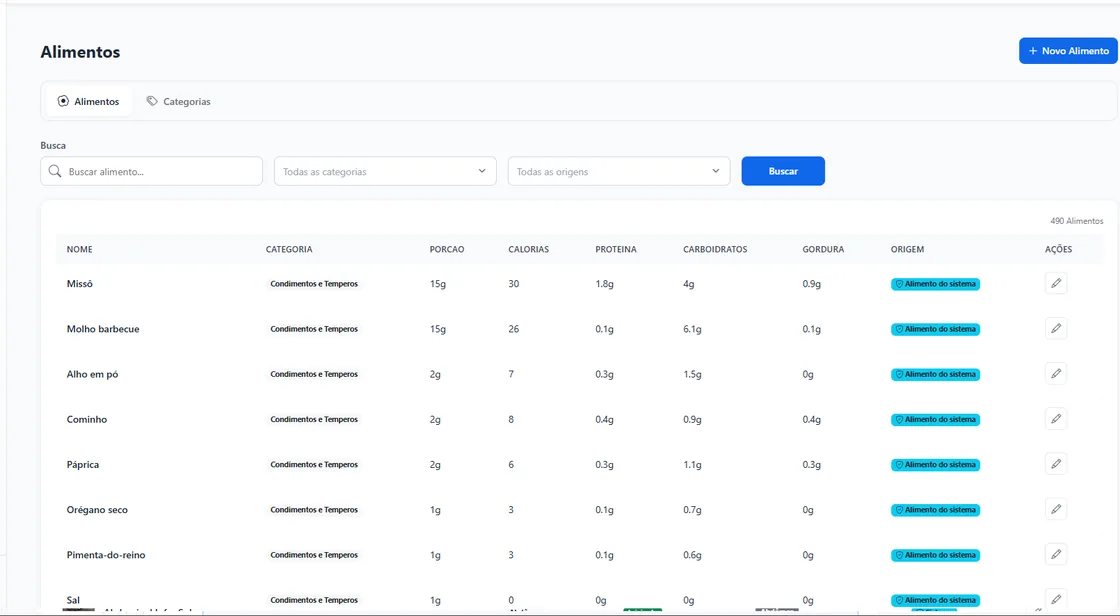Click the Alimentos page heading

(80, 51)
